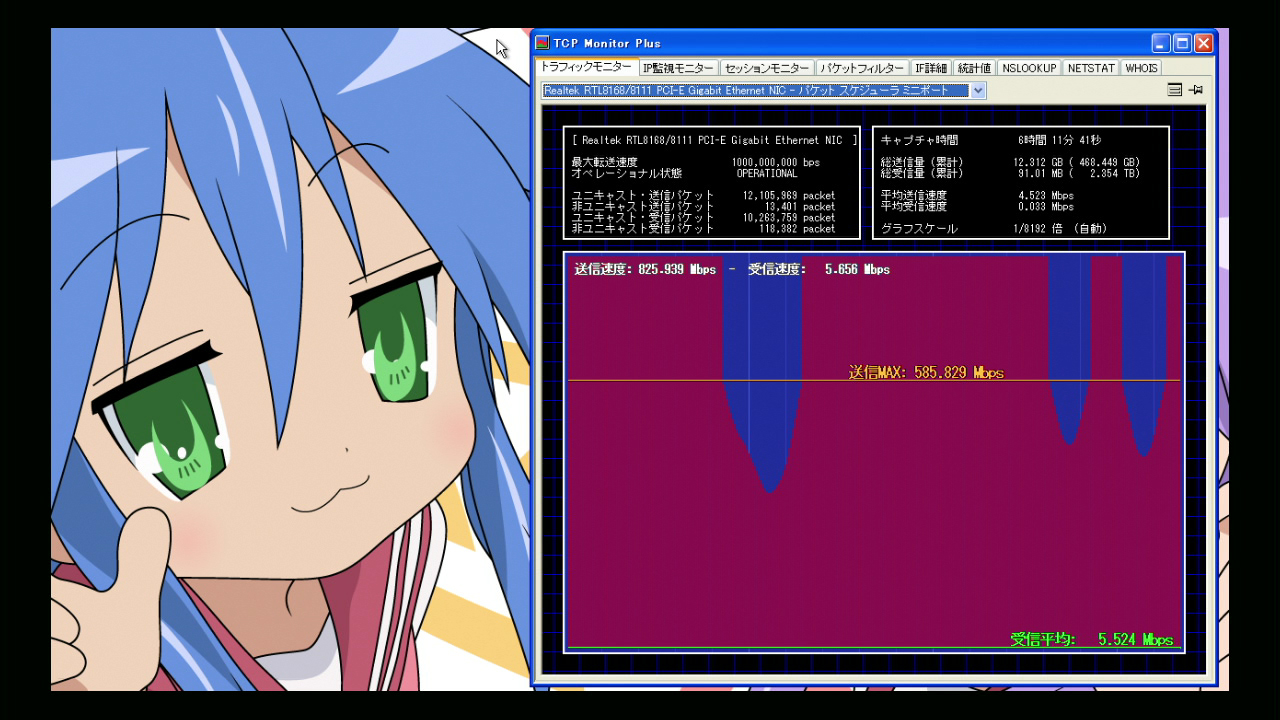Select the Realtek RTL8168/8111 adapter combo box
The image size is (1280, 720).
click(756, 91)
